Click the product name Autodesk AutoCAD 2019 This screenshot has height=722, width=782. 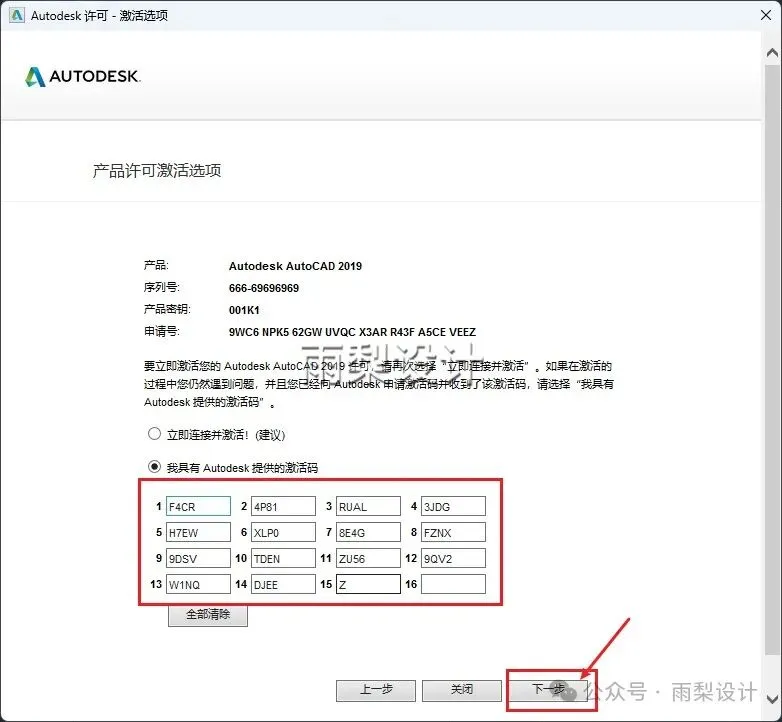tap(295, 266)
